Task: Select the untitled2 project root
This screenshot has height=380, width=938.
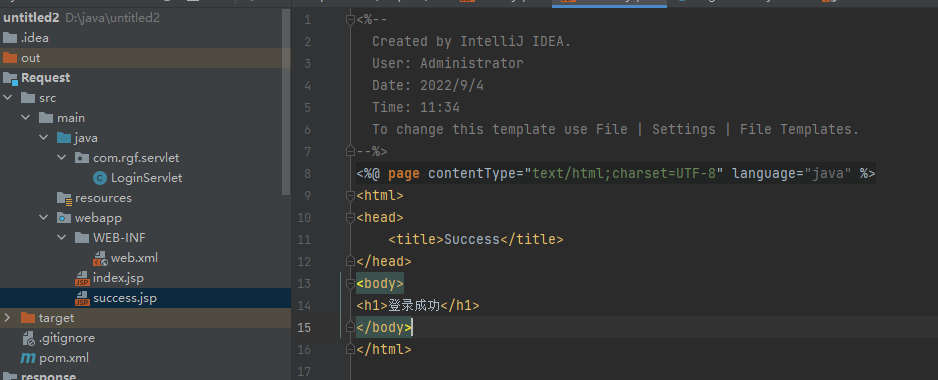Action: click(31, 18)
